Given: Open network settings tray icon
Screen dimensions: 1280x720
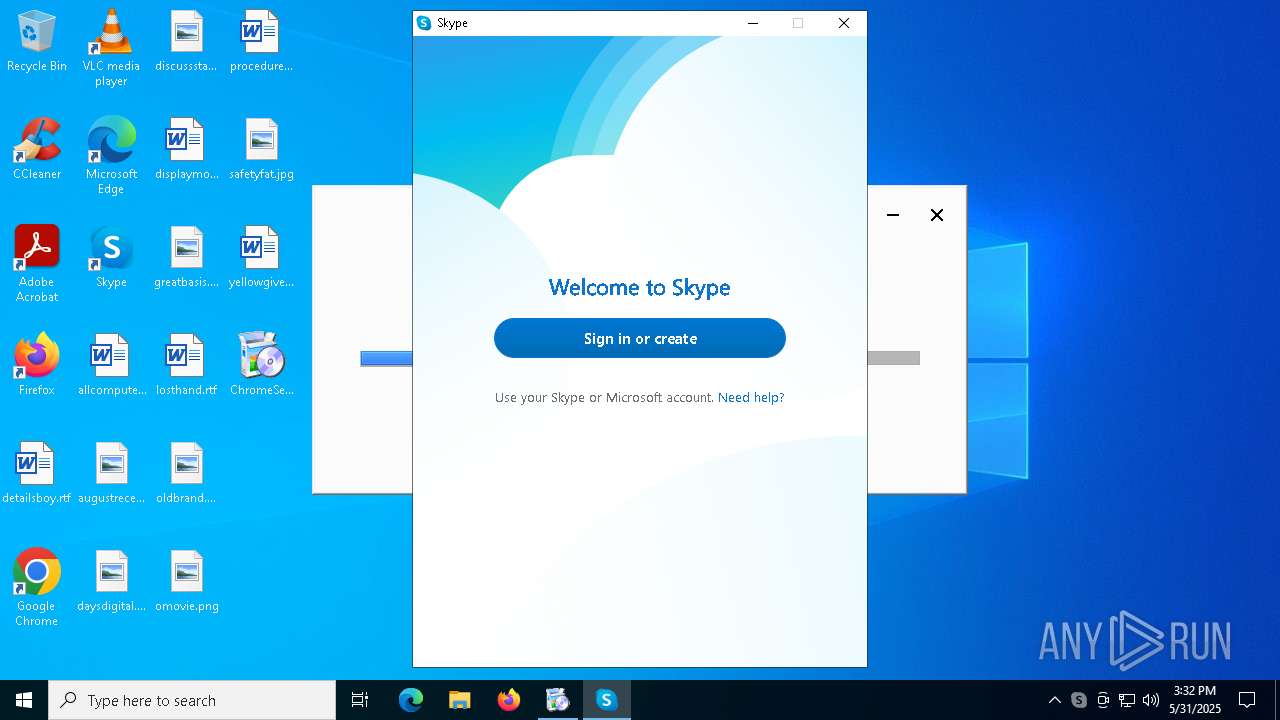Looking at the screenshot, I should point(1127,700).
